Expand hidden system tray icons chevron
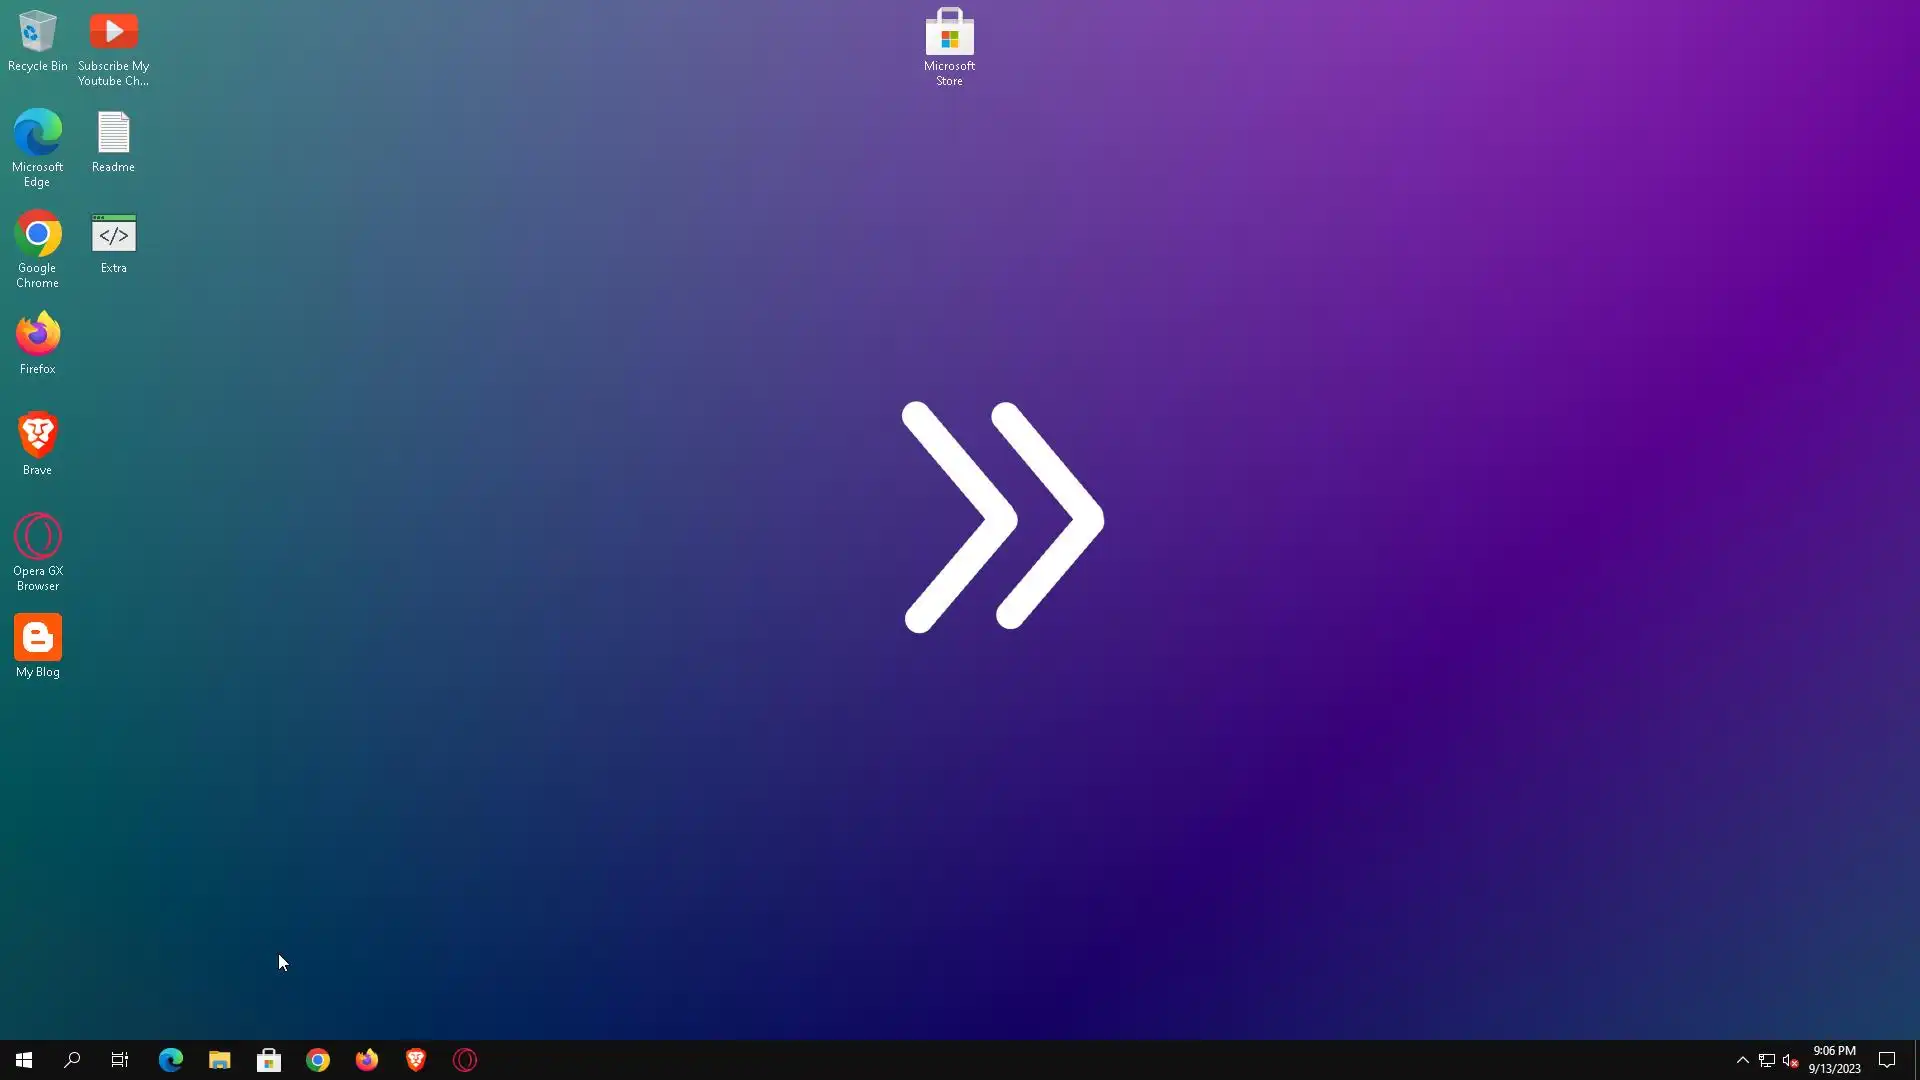This screenshot has width=1920, height=1080. 1742,1060
